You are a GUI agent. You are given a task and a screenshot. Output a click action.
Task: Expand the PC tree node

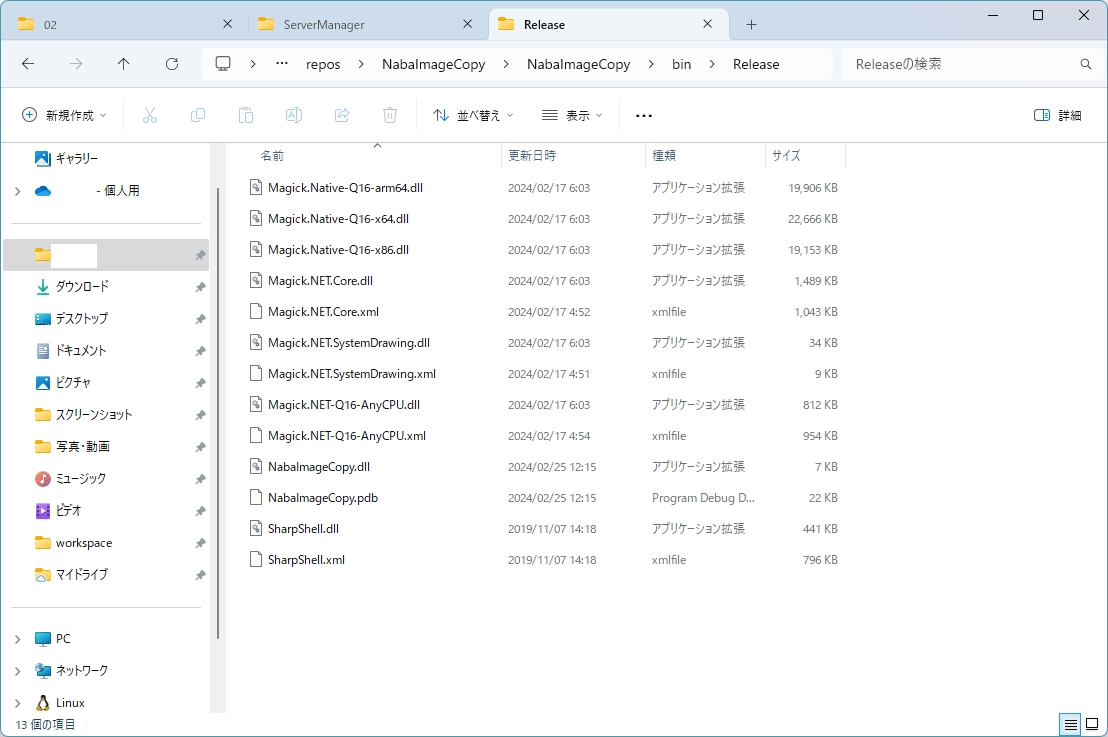18,639
